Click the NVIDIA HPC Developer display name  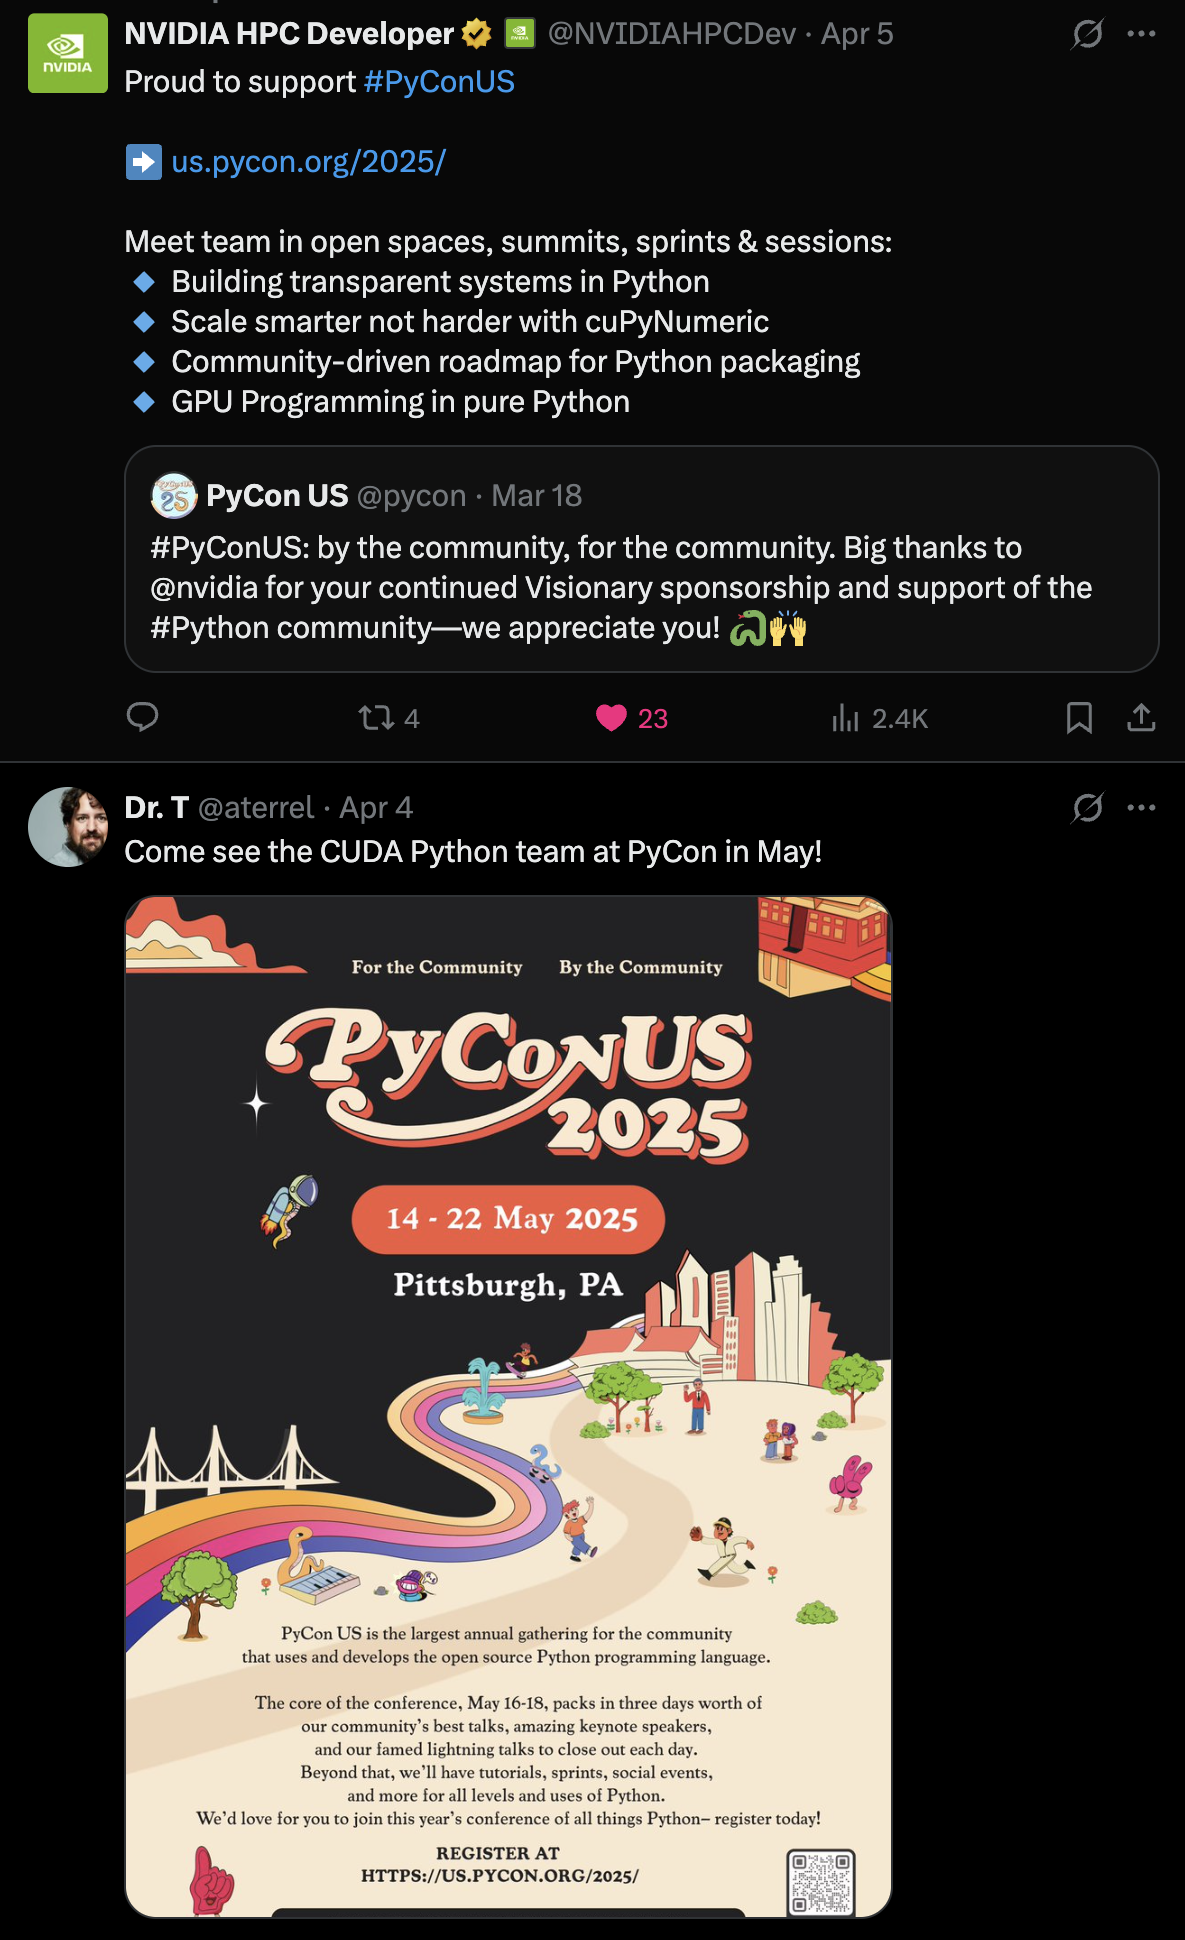[x=289, y=34]
